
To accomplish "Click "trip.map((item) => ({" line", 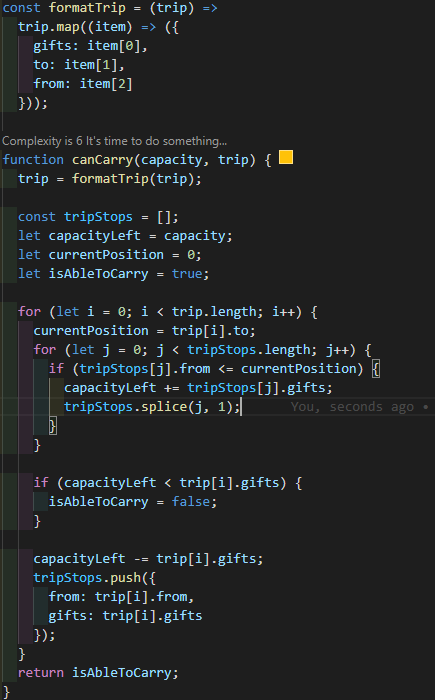I will point(98,27).
